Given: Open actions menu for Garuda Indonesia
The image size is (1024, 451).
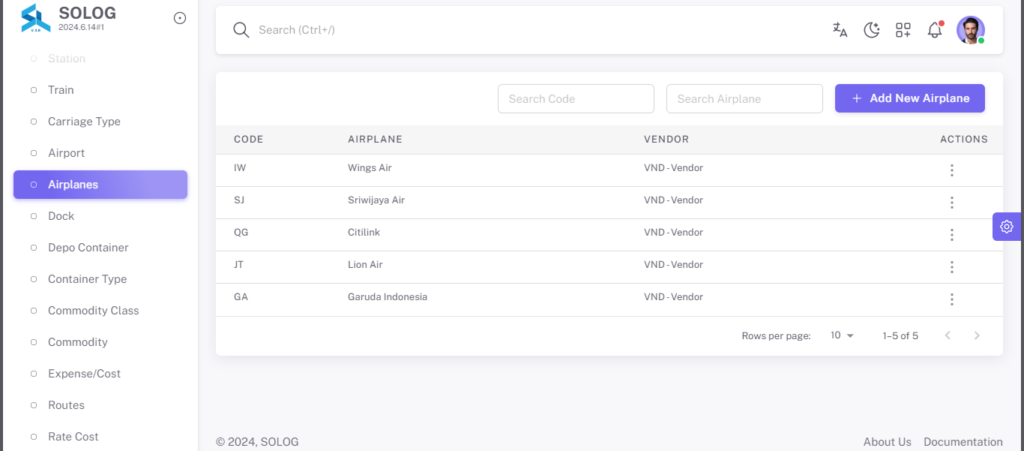Looking at the screenshot, I should coord(952,300).
